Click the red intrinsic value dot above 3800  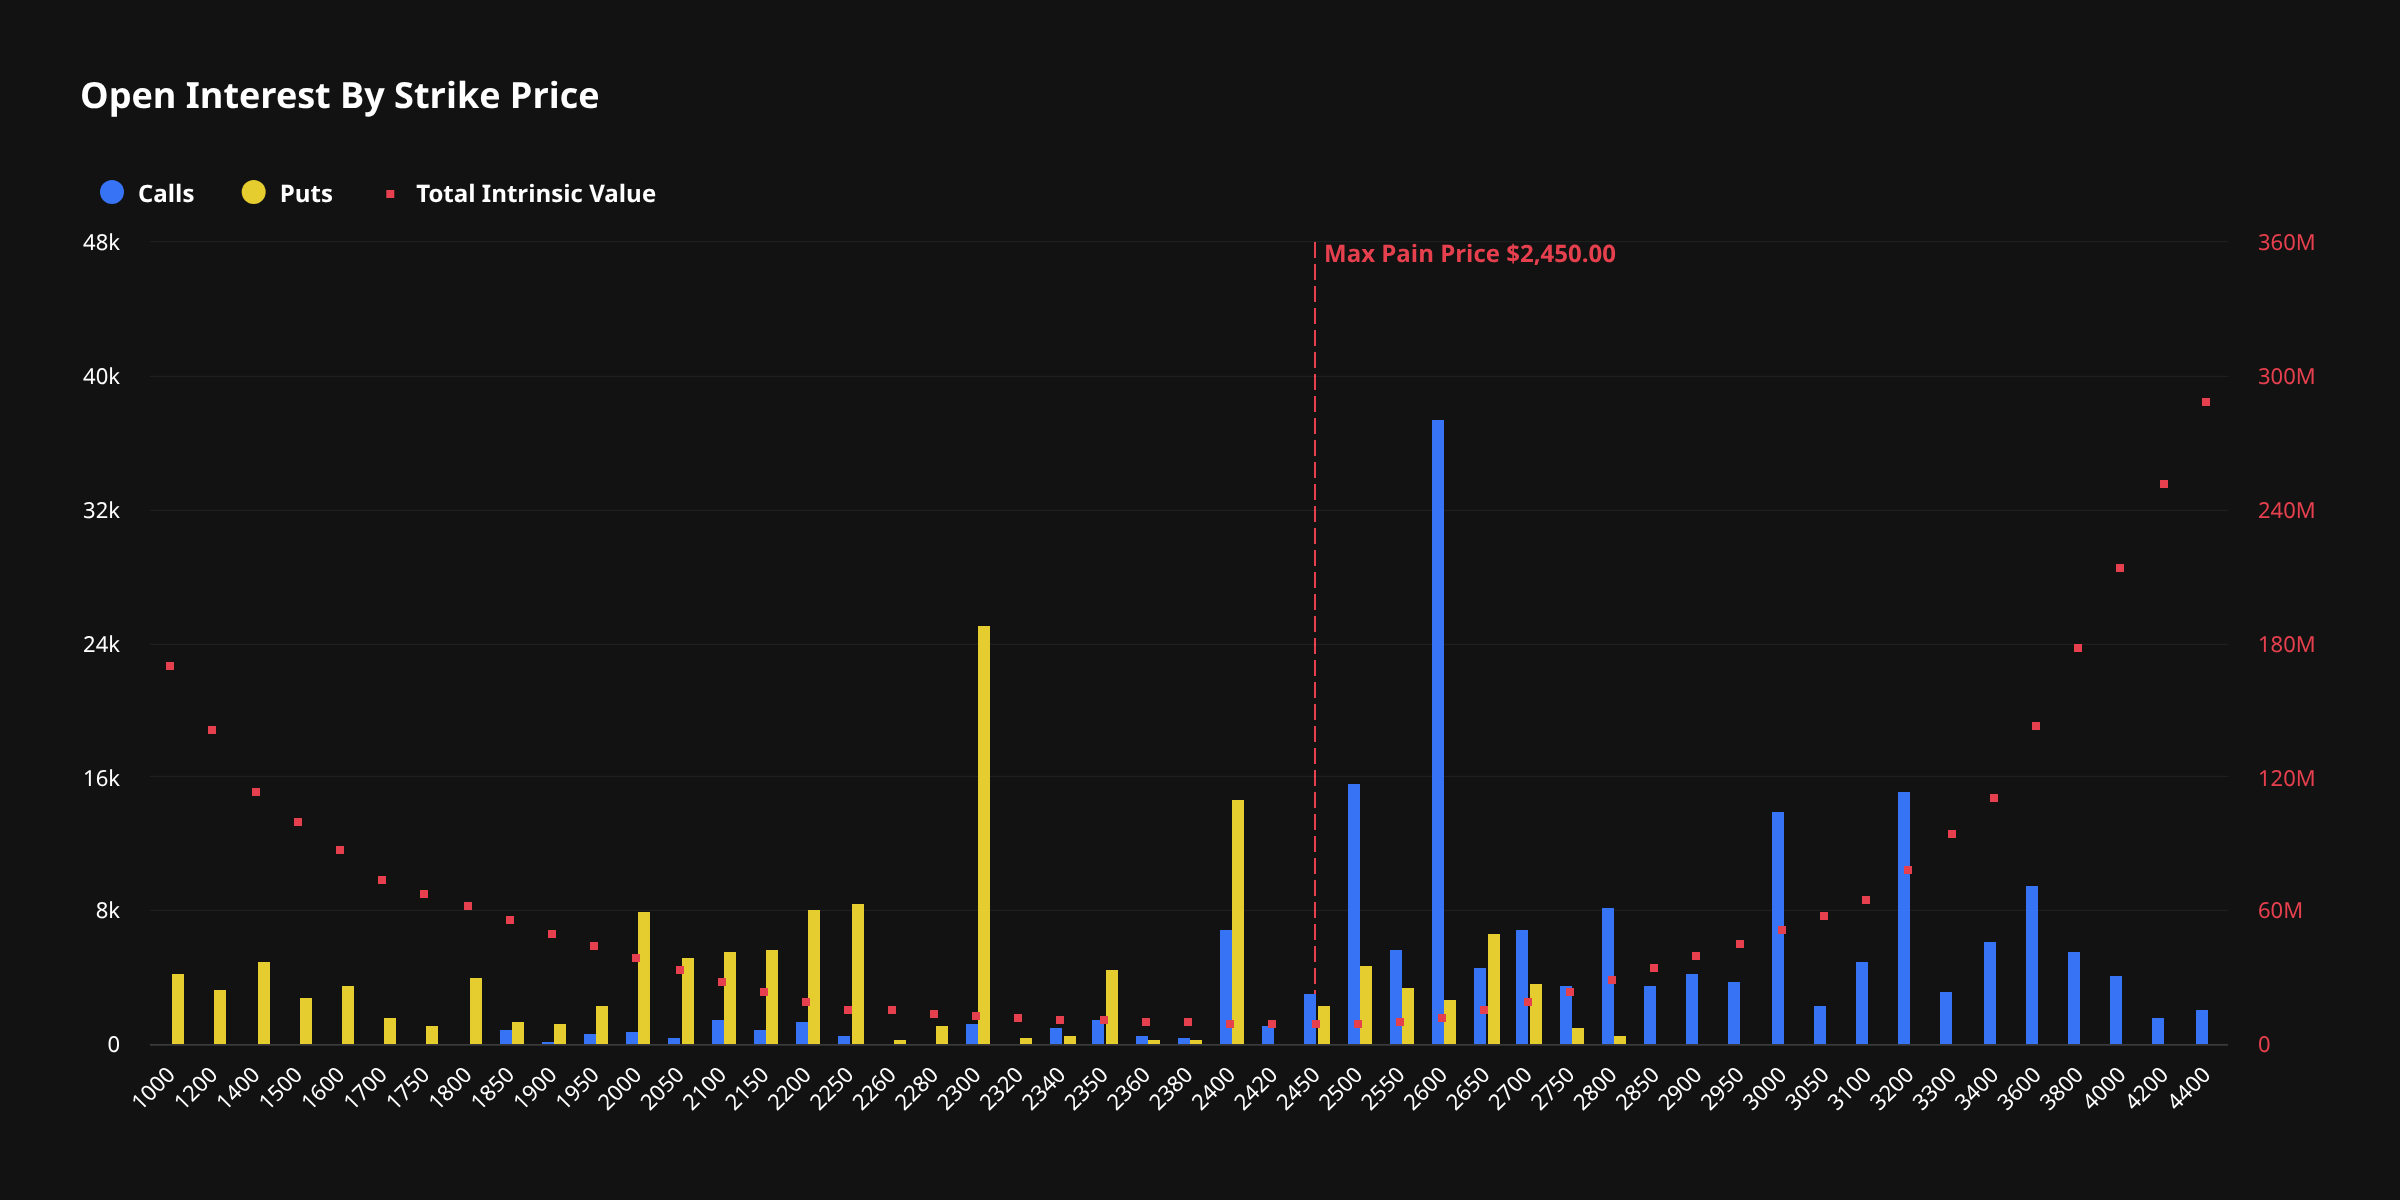tap(2078, 648)
